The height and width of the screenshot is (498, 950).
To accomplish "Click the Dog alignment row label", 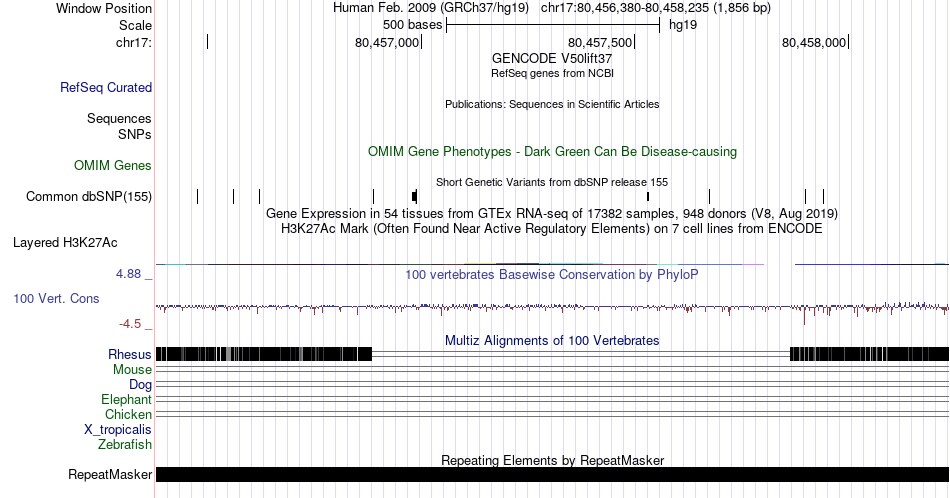I will (x=141, y=385).
